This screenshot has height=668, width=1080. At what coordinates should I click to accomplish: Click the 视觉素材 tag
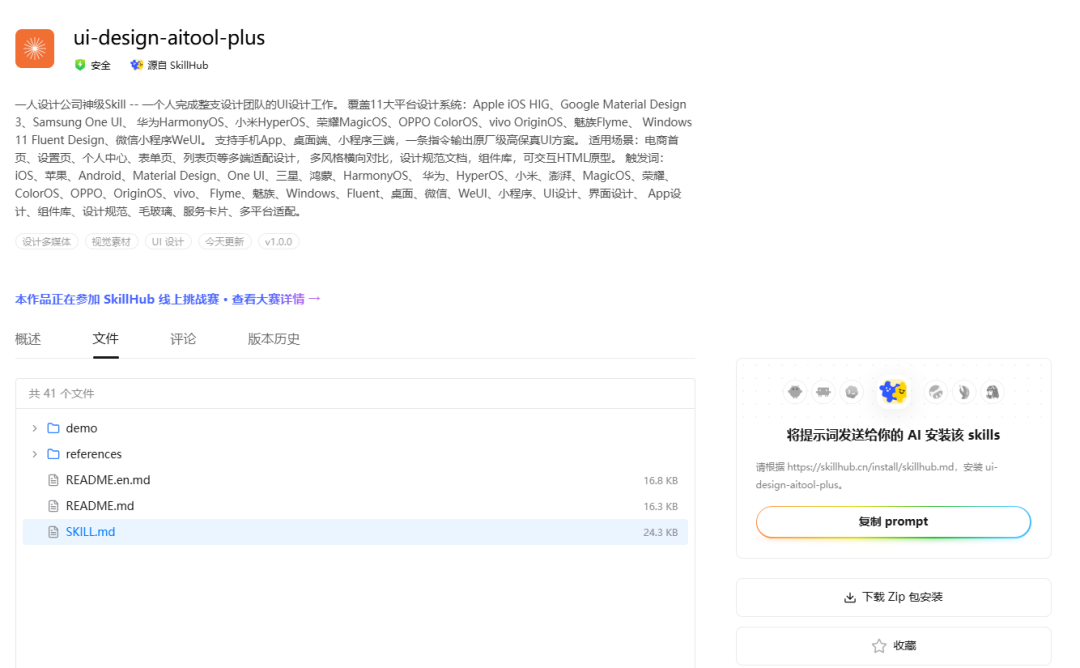point(111,242)
